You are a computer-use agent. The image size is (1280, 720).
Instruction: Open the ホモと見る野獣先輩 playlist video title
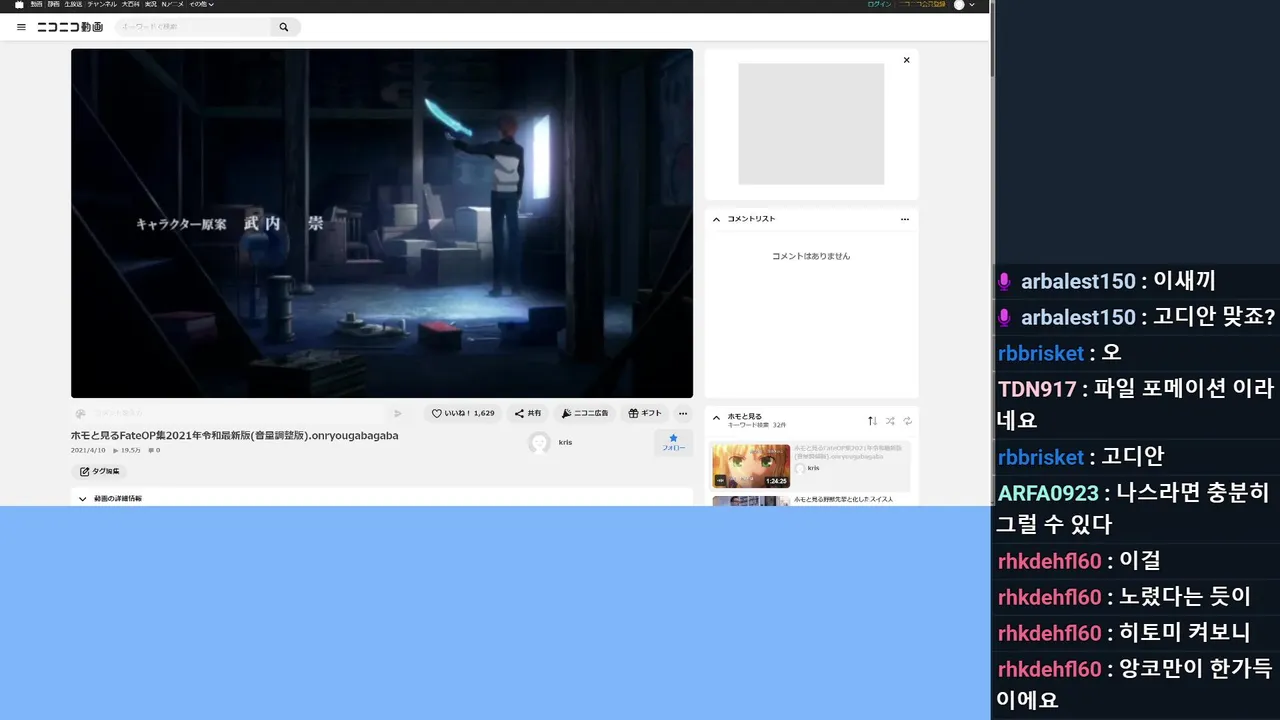(843, 499)
